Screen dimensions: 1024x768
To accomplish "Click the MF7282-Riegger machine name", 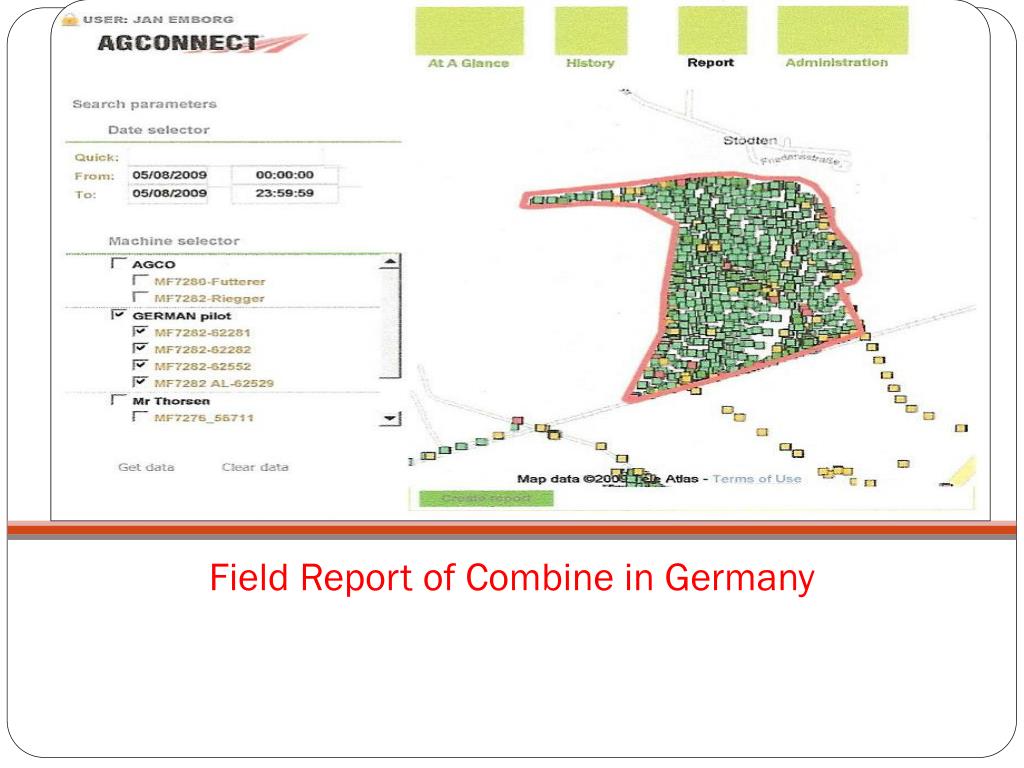I will [x=210, y=298].
